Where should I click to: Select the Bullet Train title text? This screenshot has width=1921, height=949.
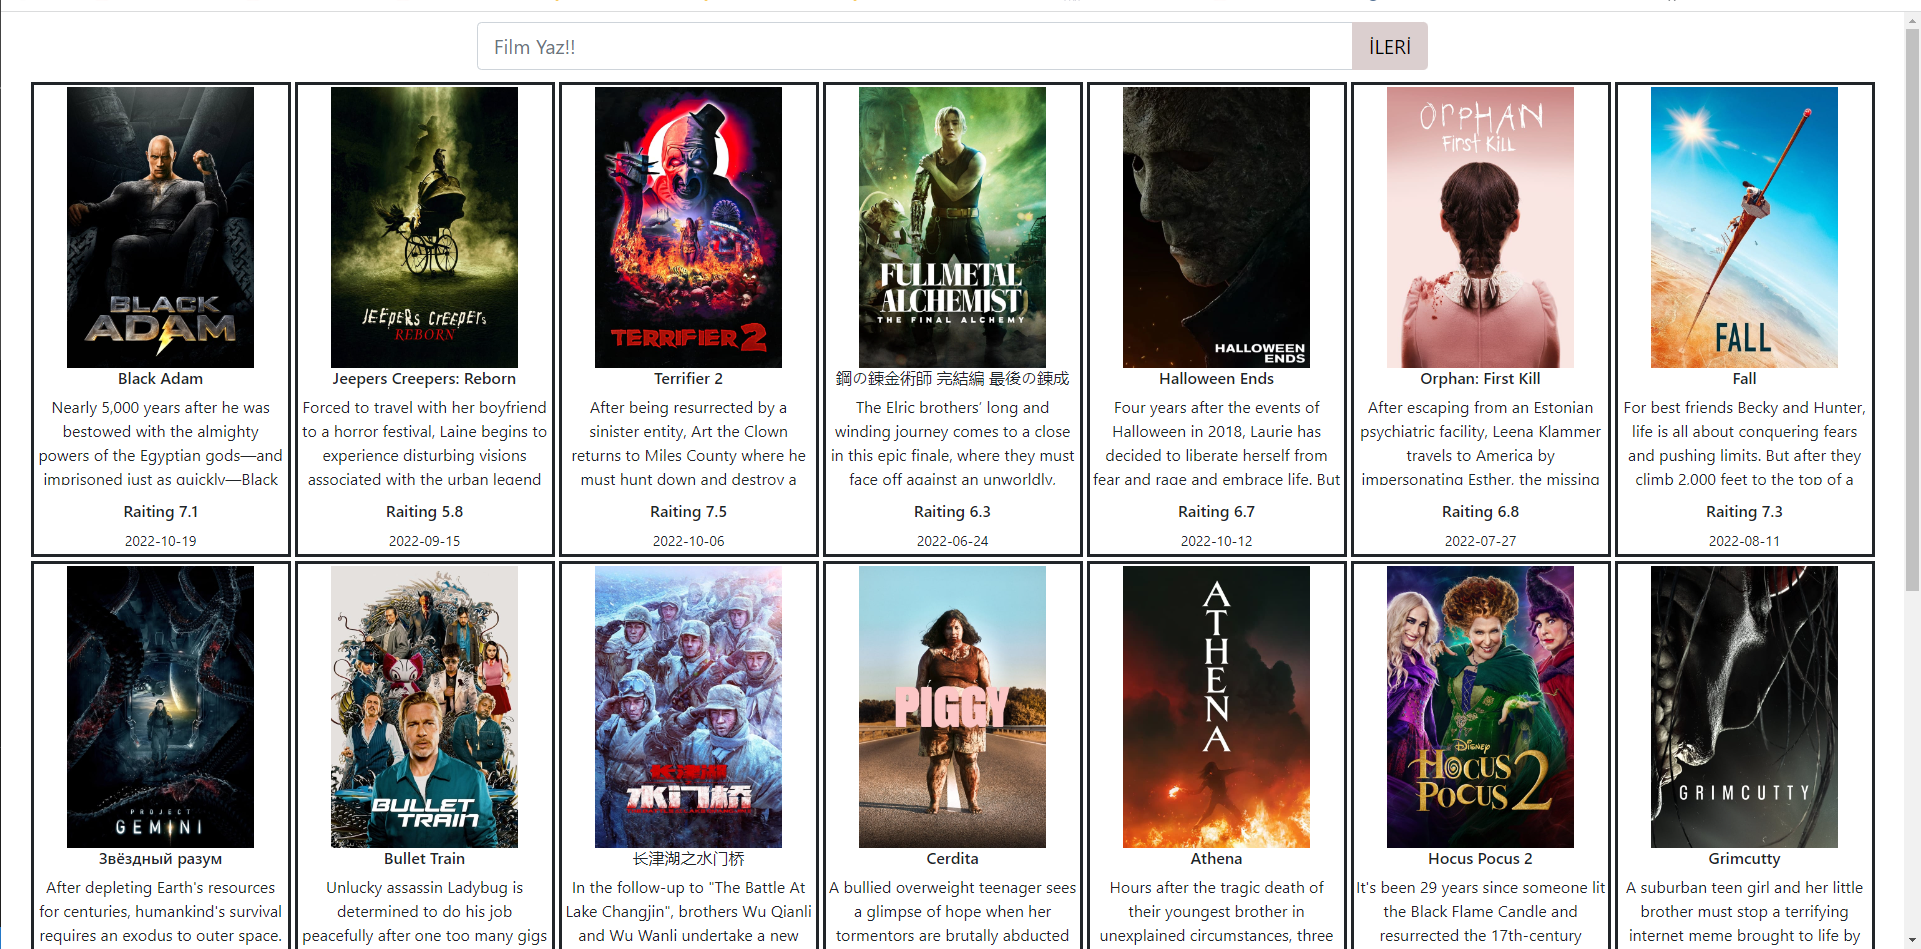click(x=424, y=859)
